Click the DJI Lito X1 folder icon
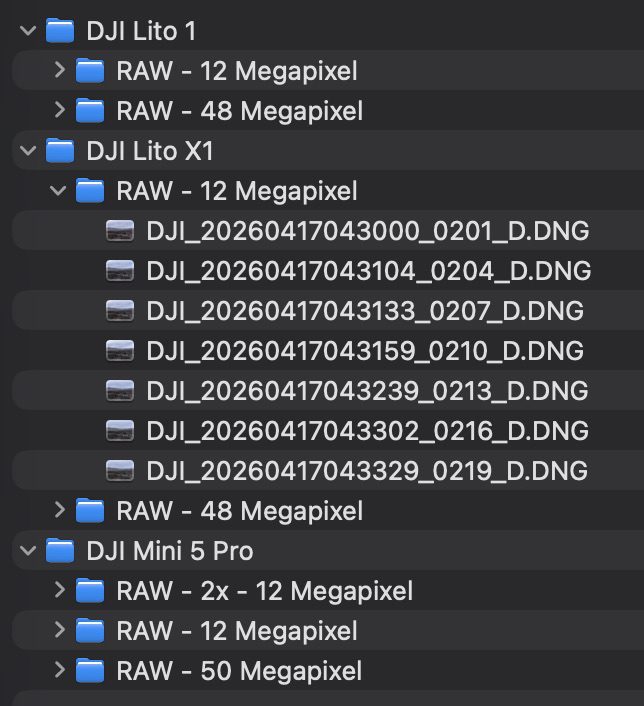644x706 pixels. 61,151
